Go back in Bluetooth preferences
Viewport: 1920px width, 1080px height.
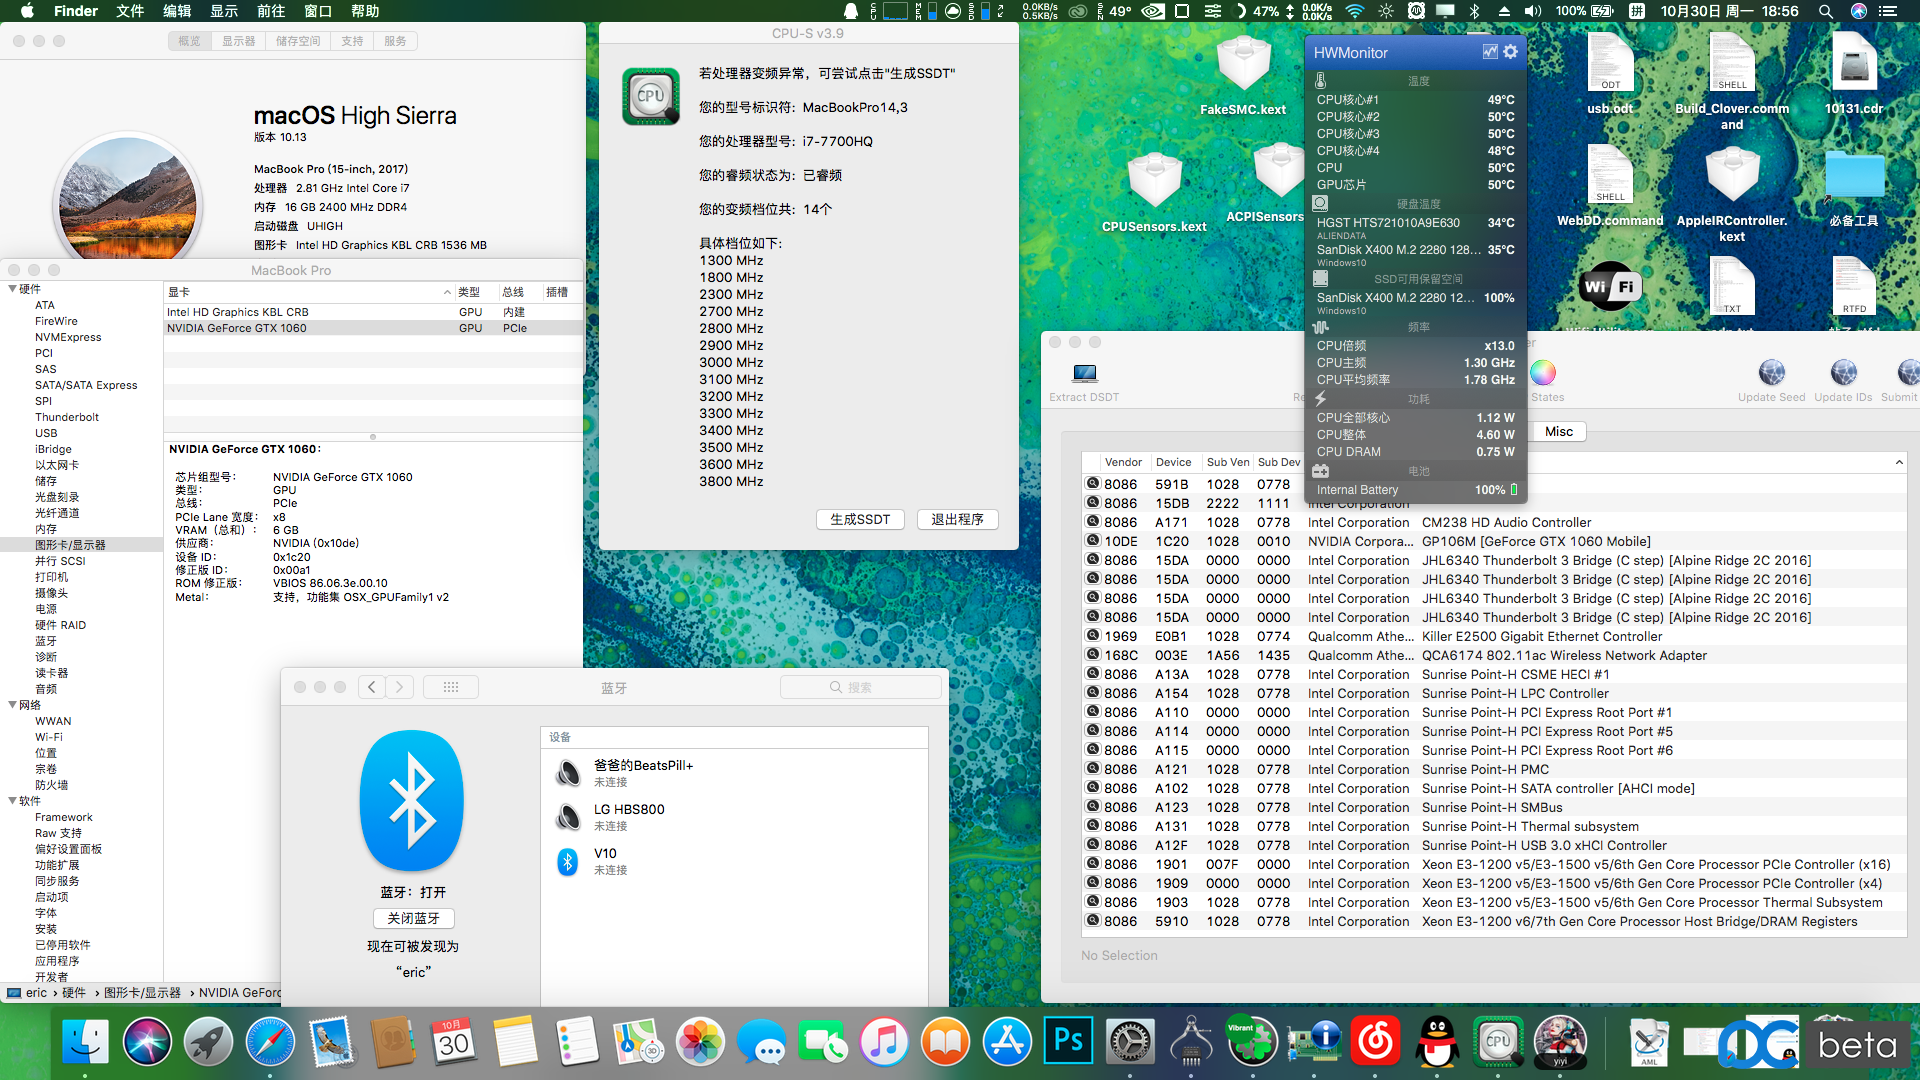click(372, 687)
